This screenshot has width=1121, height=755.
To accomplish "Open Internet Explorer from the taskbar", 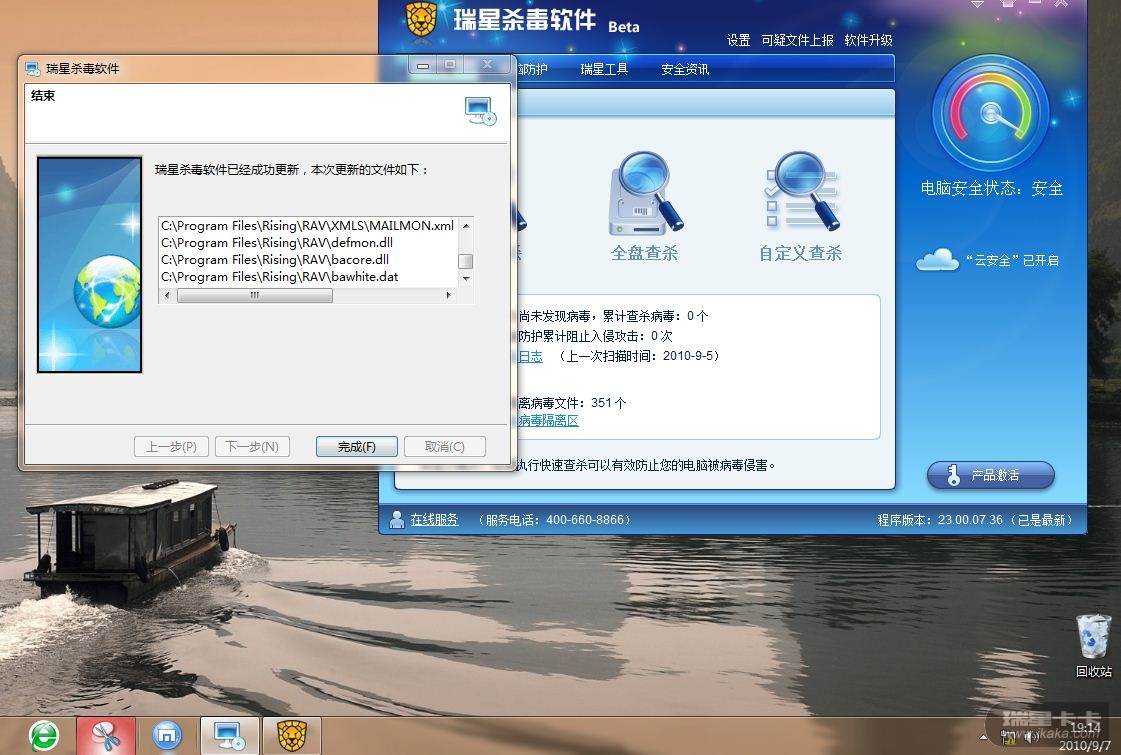I will (x=44, y=736).
